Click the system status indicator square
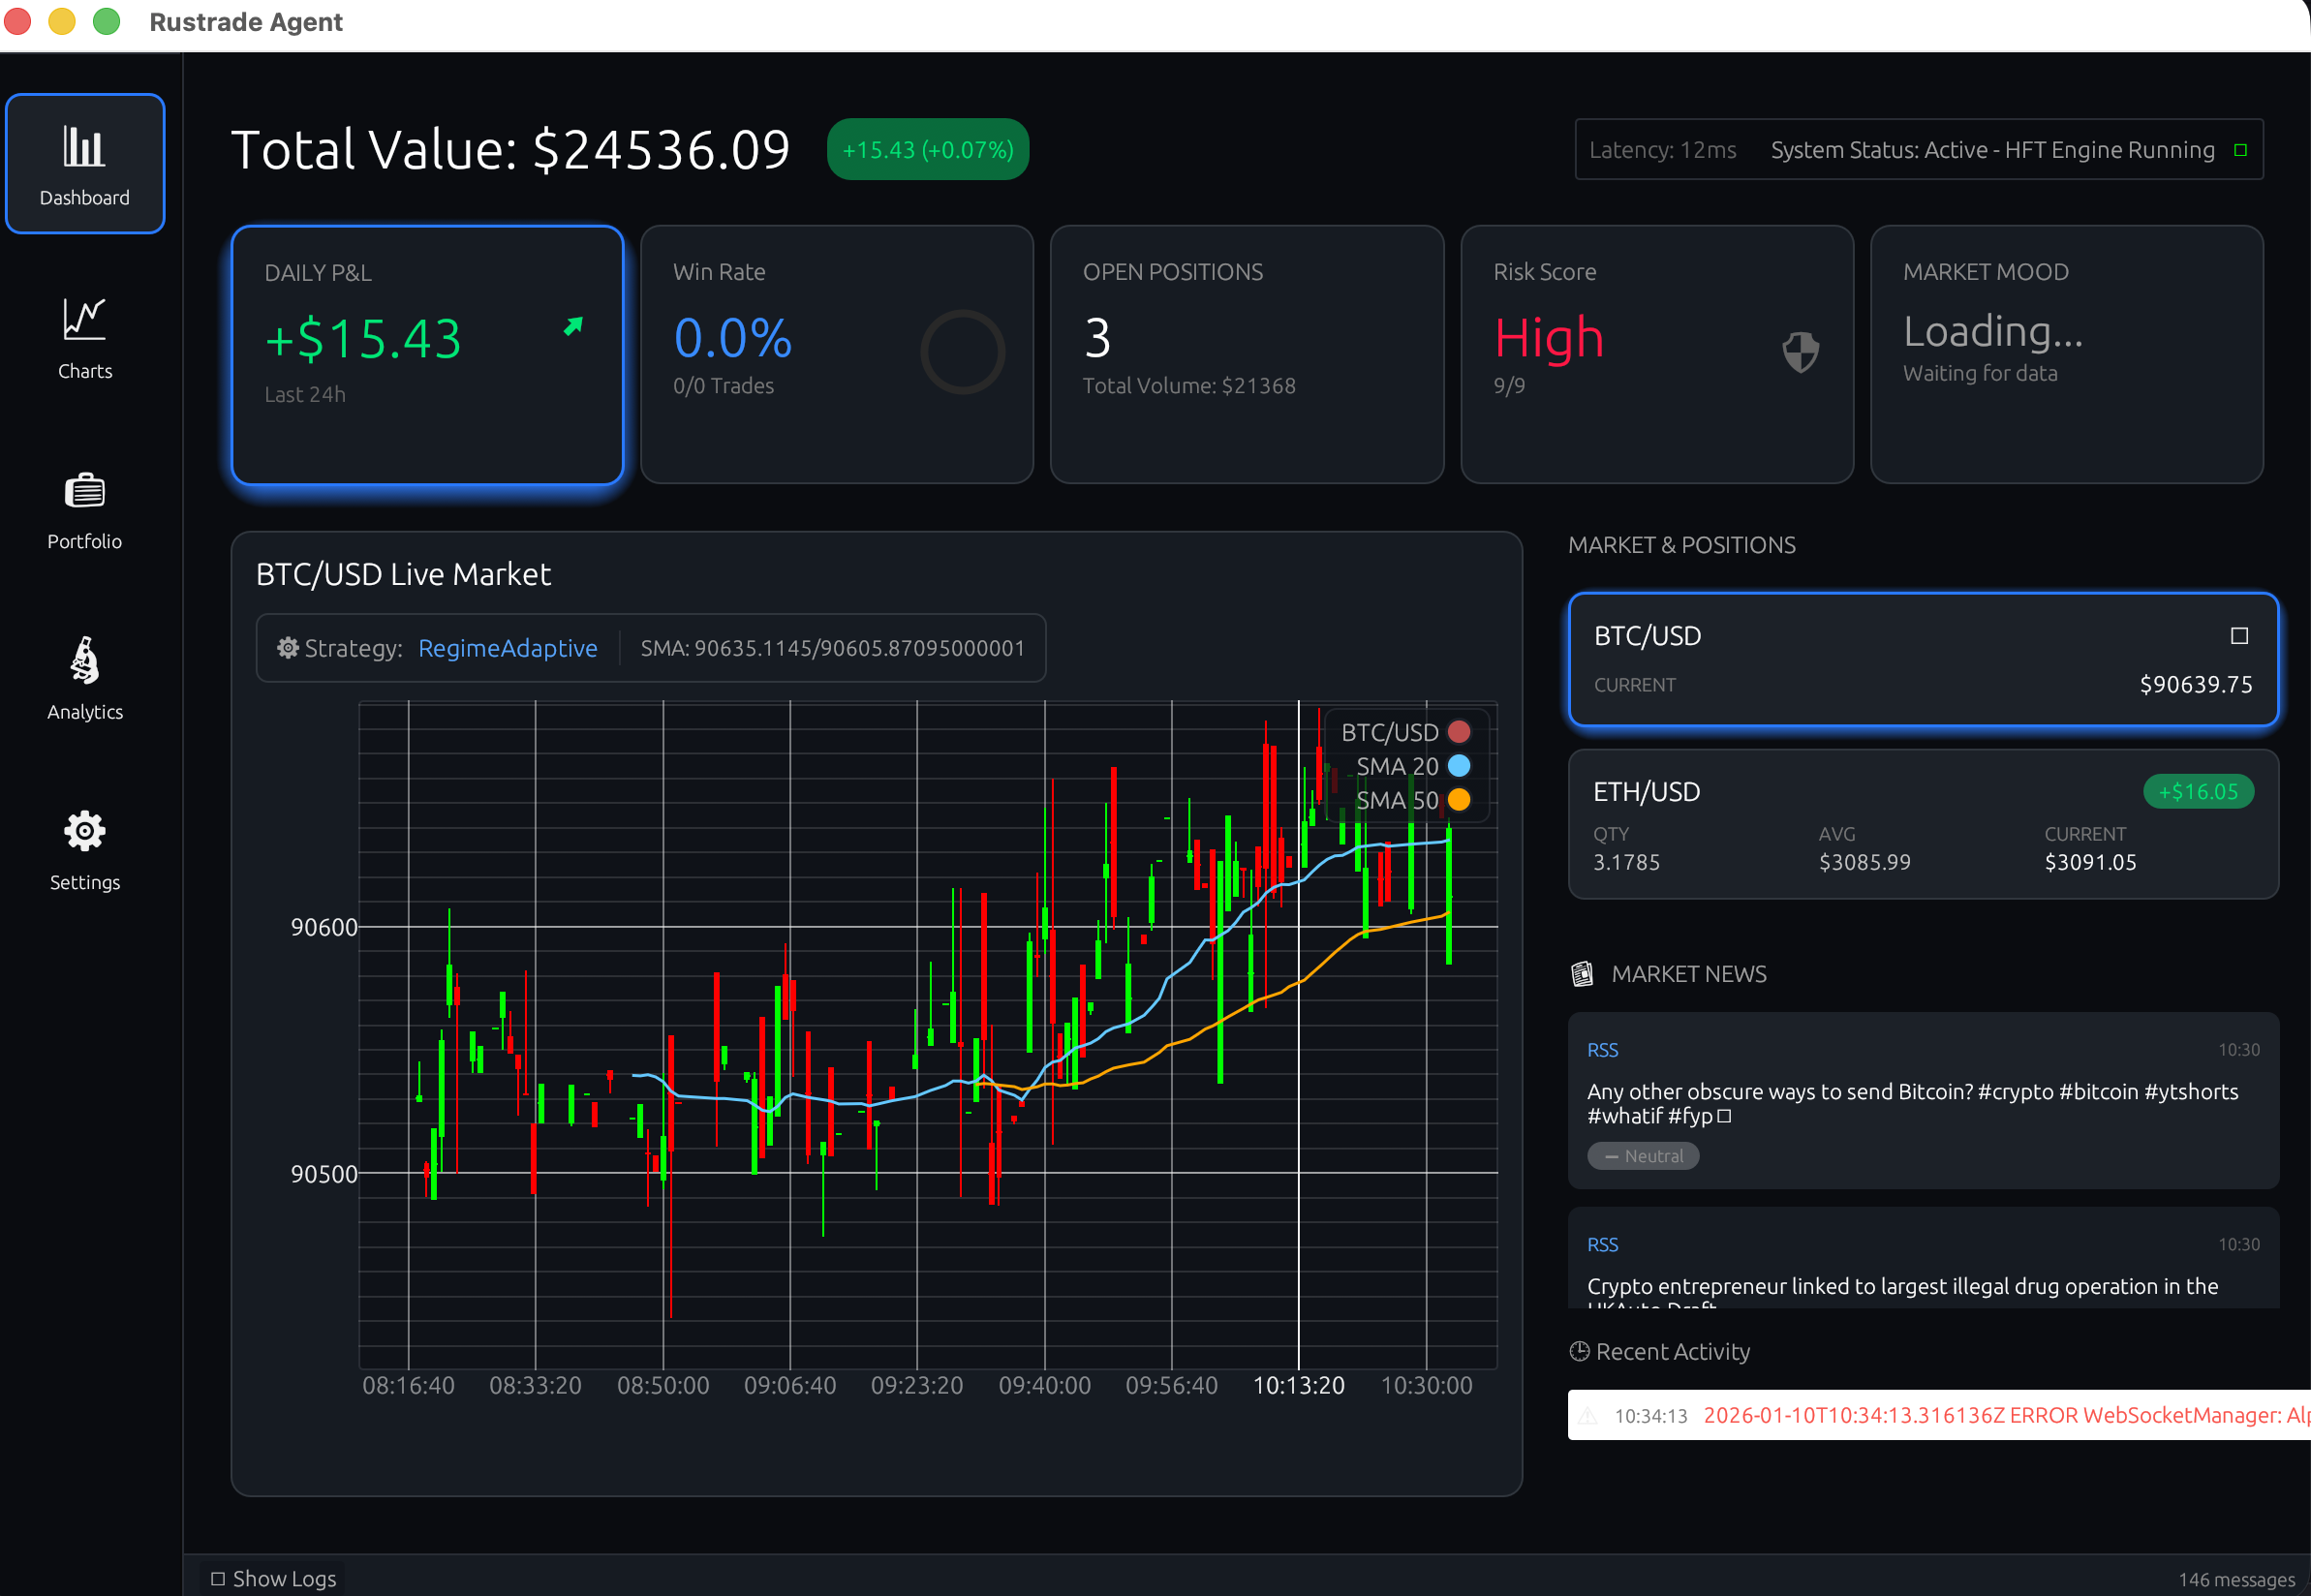The width and height of the screenshot is (2311, 1596). pos(2240,150)
